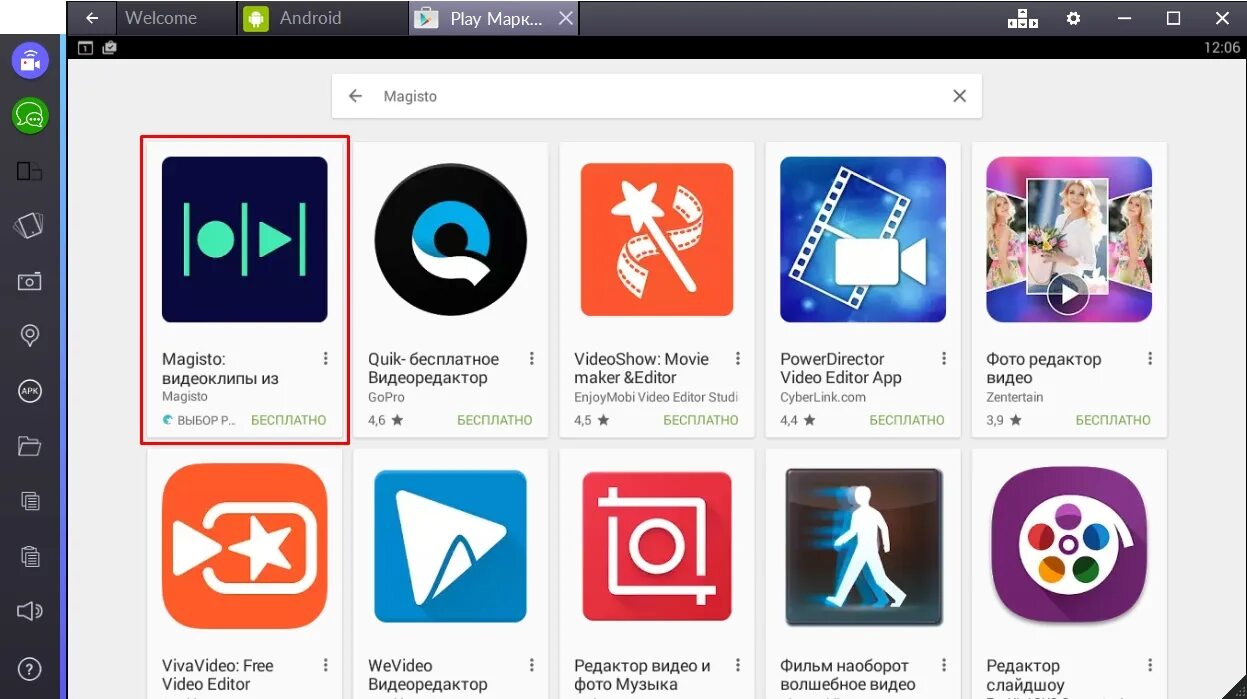Image resolution: width=1247 pixels, height=699 pixels.
Task: Open the Фото редактор видео app icon
Action: point(1069,239)
